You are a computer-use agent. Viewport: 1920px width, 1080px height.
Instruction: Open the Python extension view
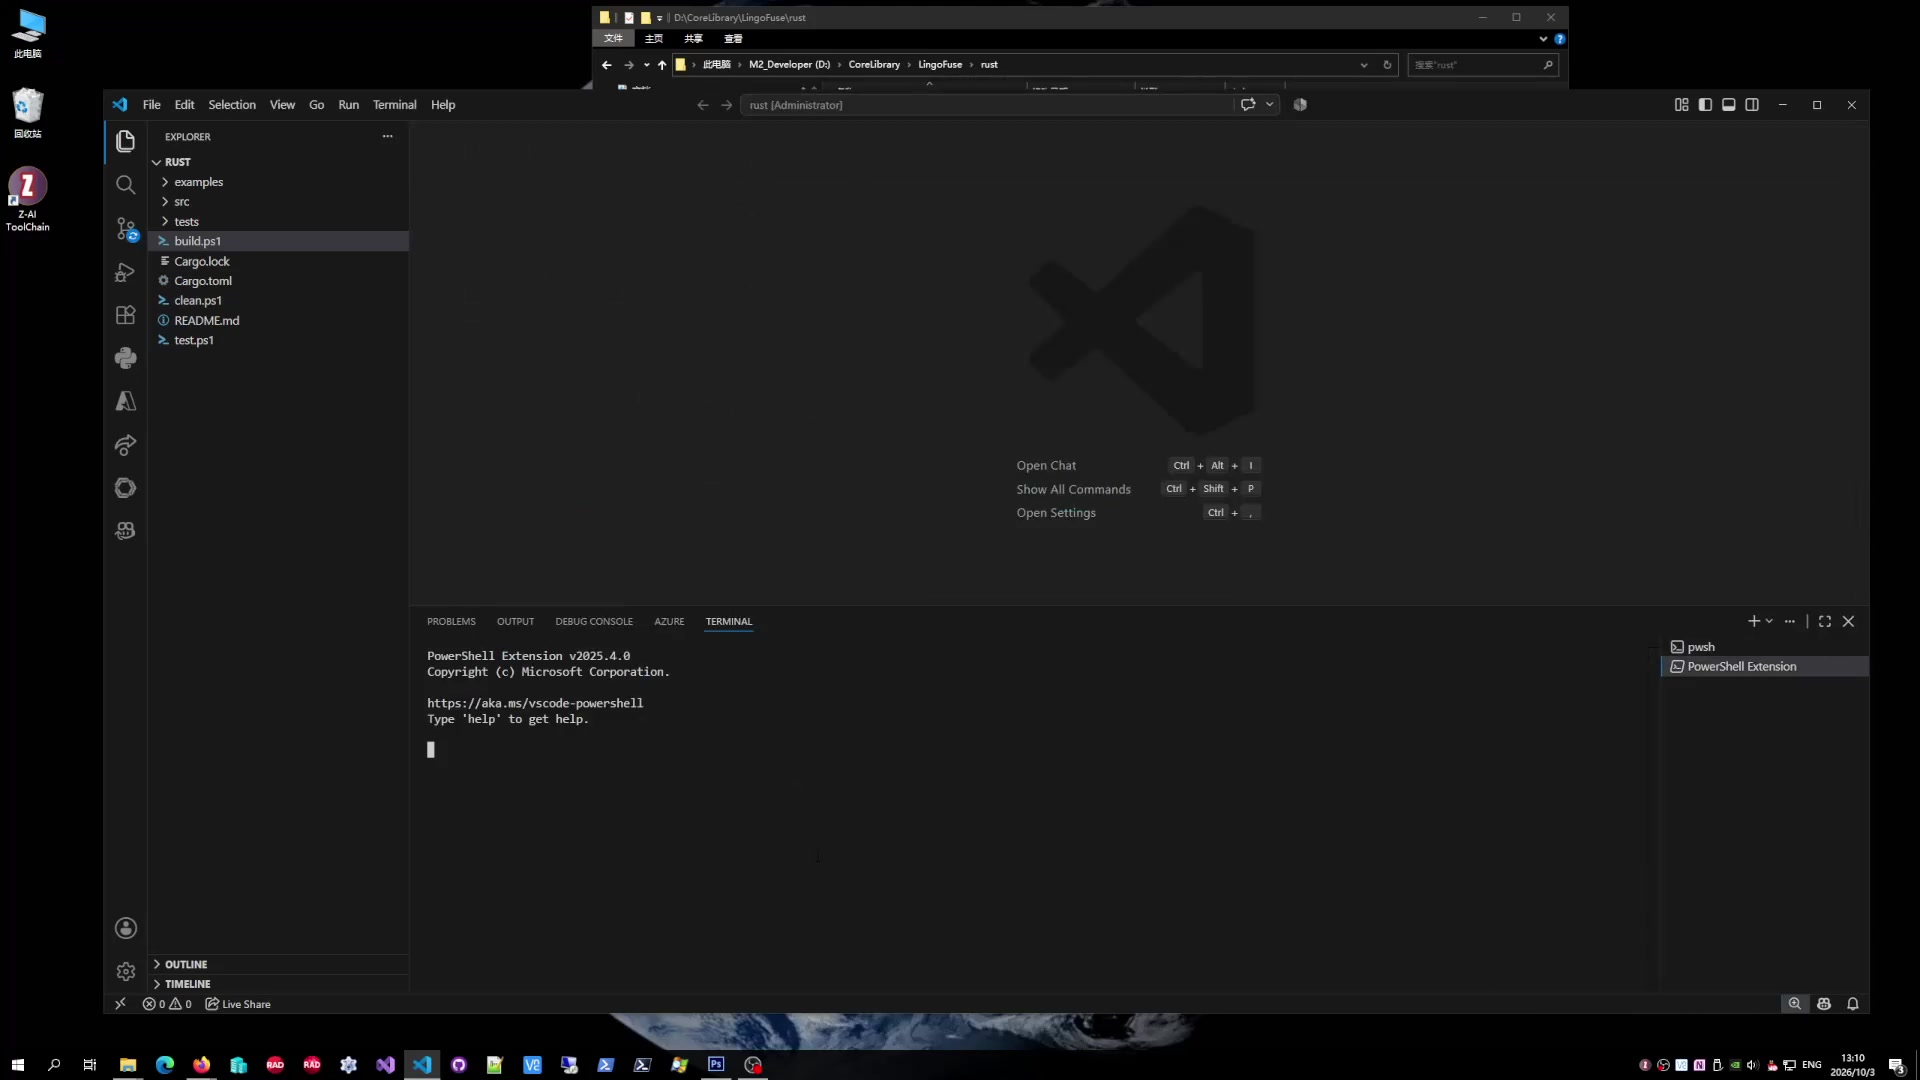pyautogui.click(x=125, y=358)
